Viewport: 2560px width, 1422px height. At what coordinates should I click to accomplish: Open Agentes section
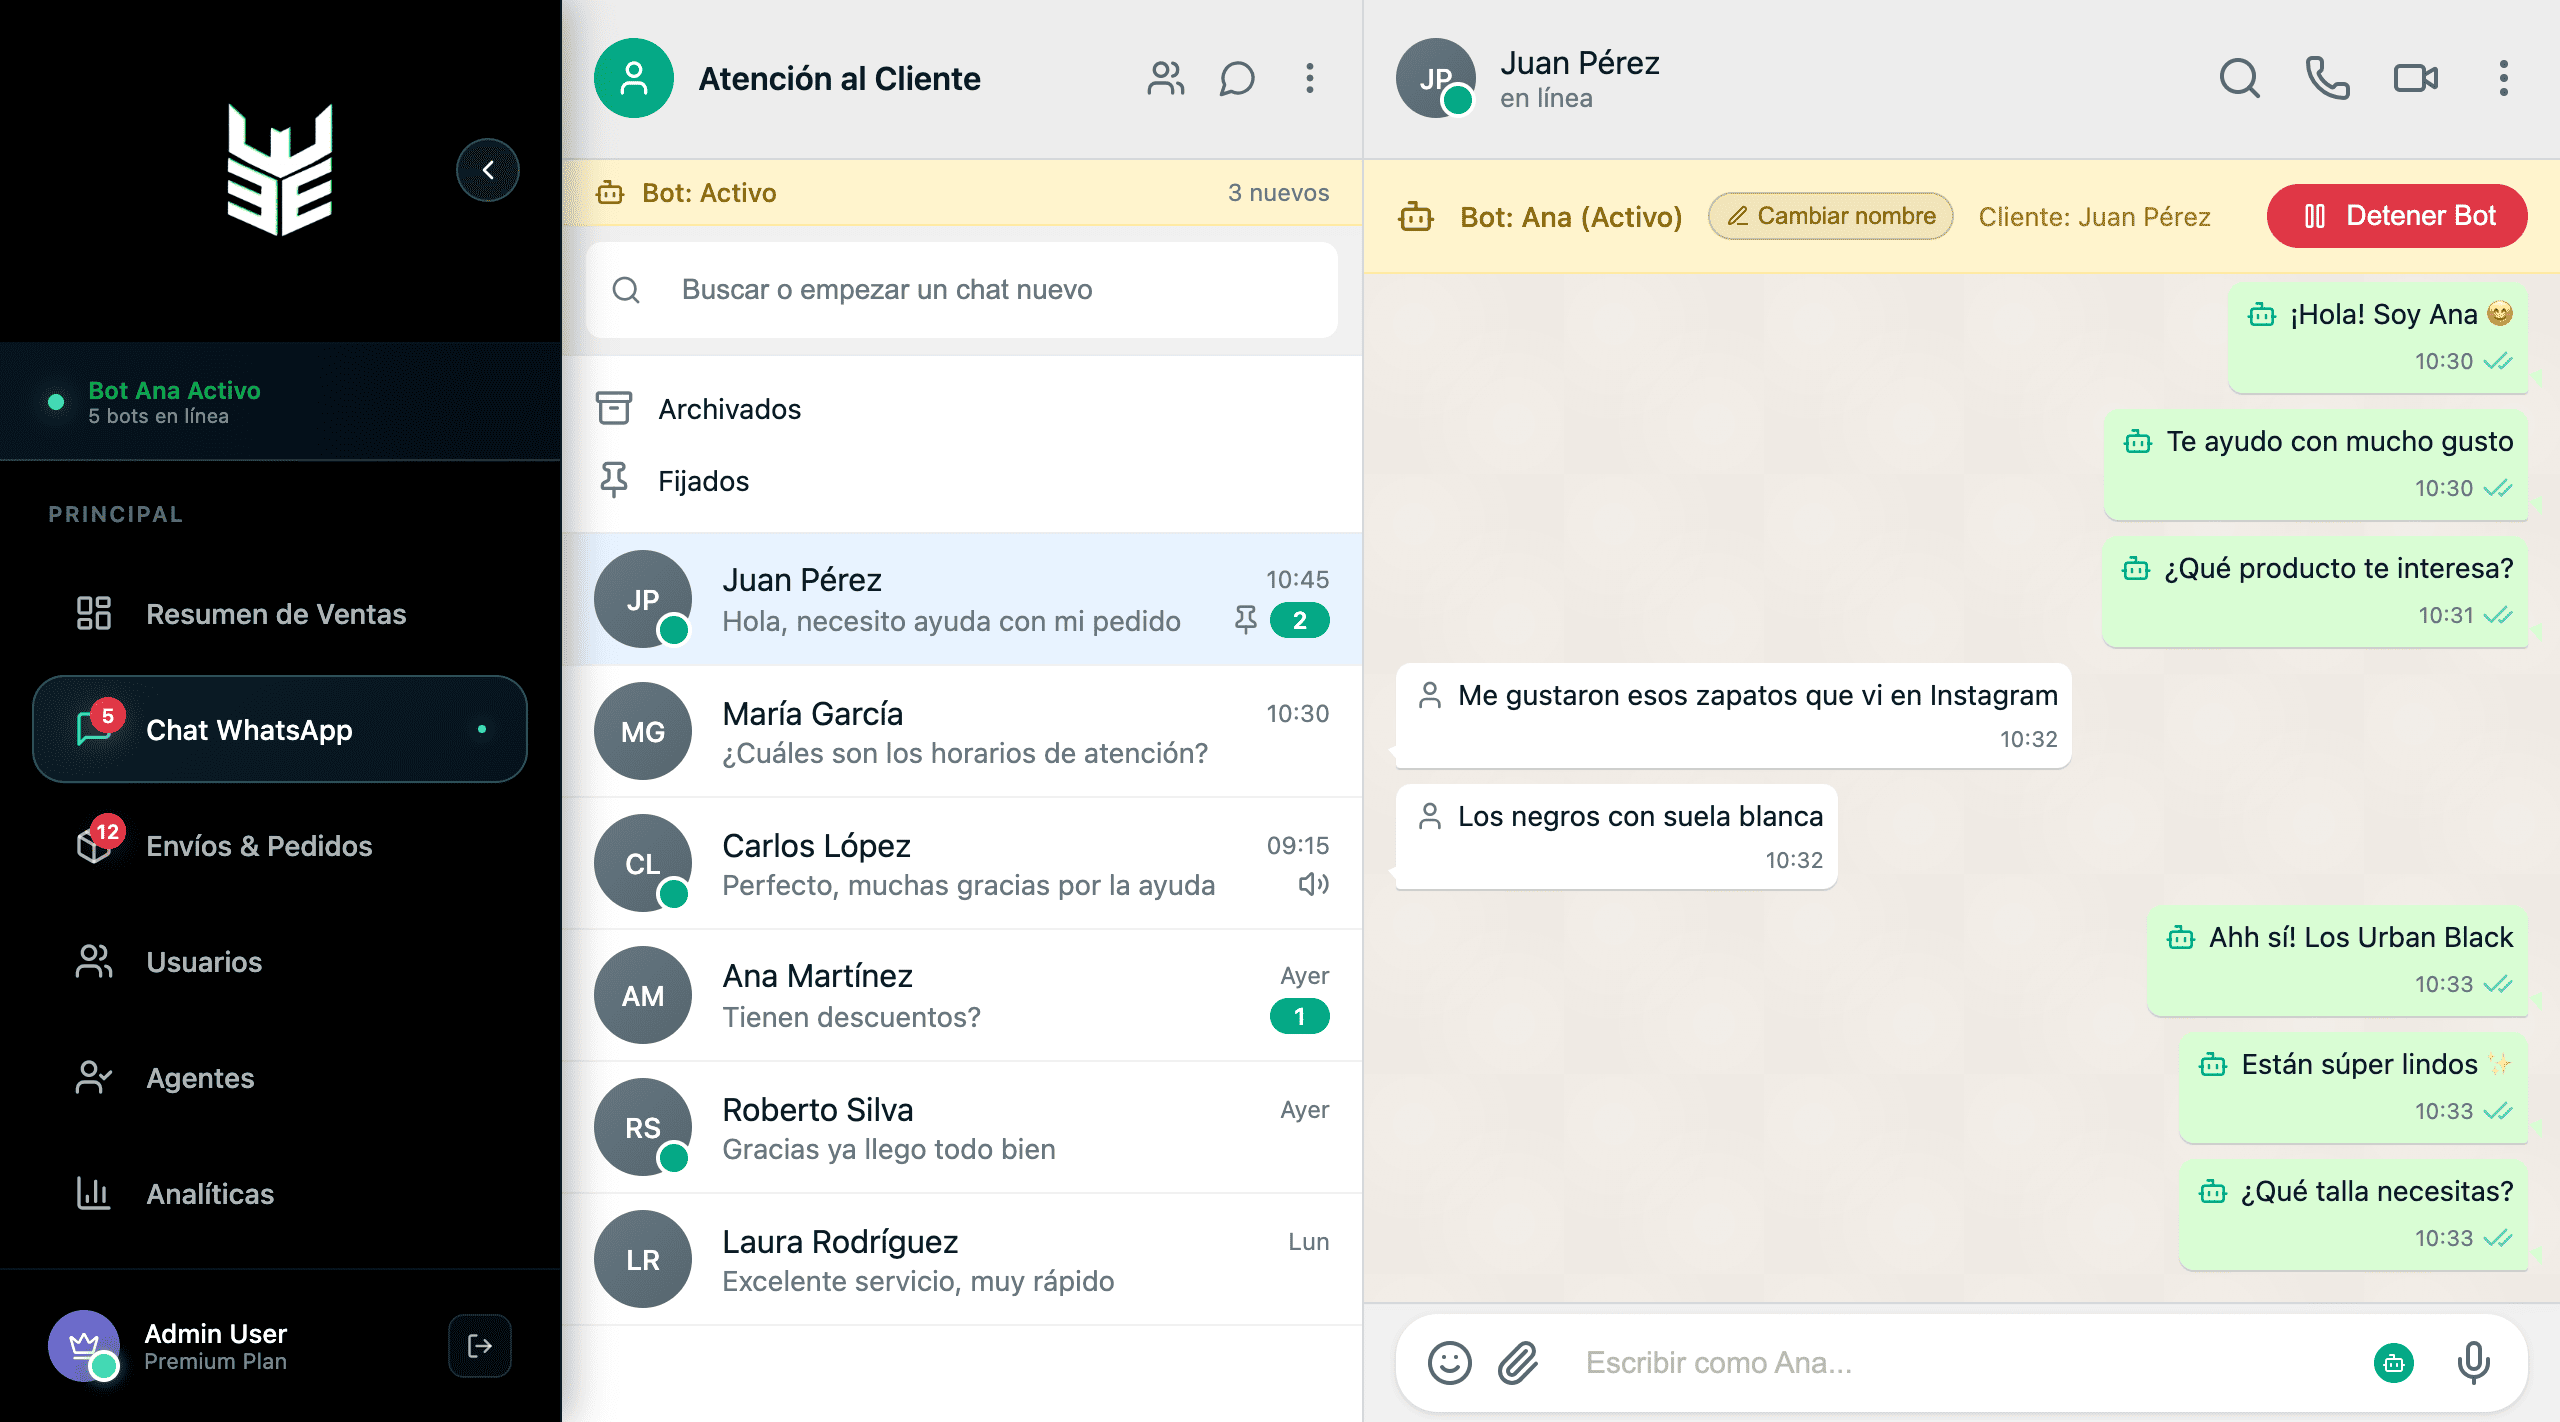tap(280, 1077)
